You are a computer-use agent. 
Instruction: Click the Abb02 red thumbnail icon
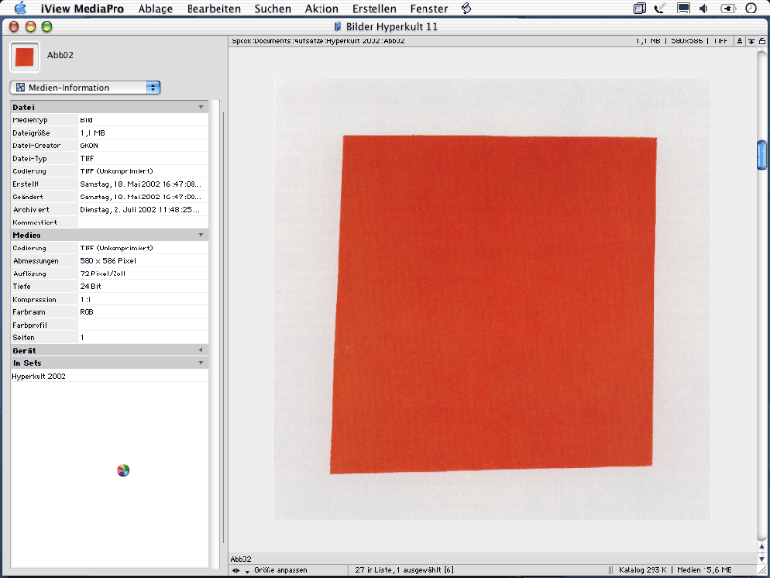tap(25, 56)
